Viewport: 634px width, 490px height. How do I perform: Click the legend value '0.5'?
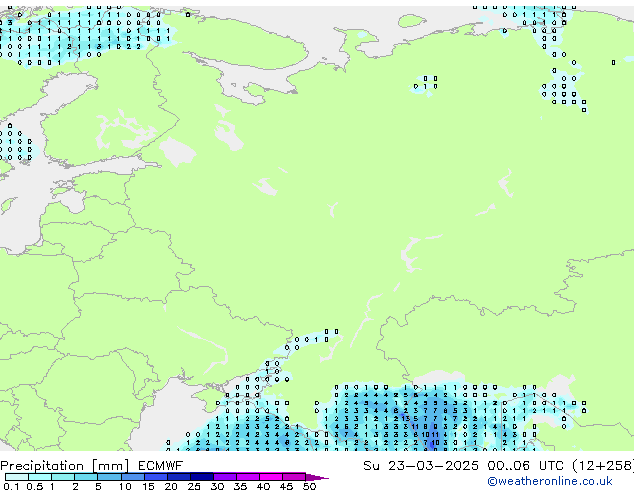(x=35, y=486)
